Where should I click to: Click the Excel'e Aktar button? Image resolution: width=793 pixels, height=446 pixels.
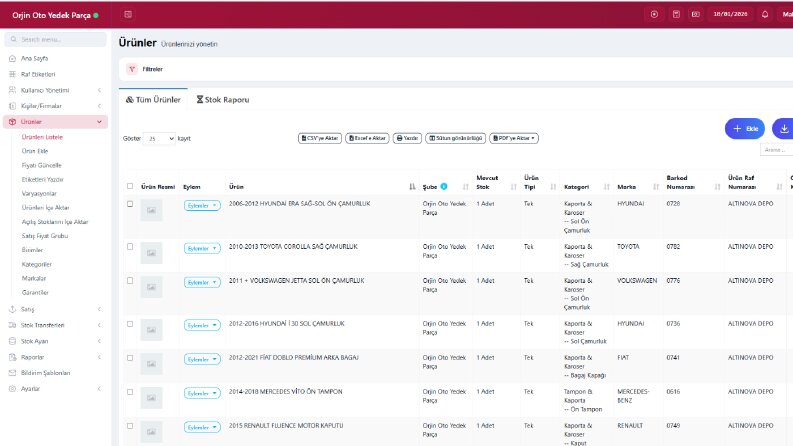tap(367, 138)
